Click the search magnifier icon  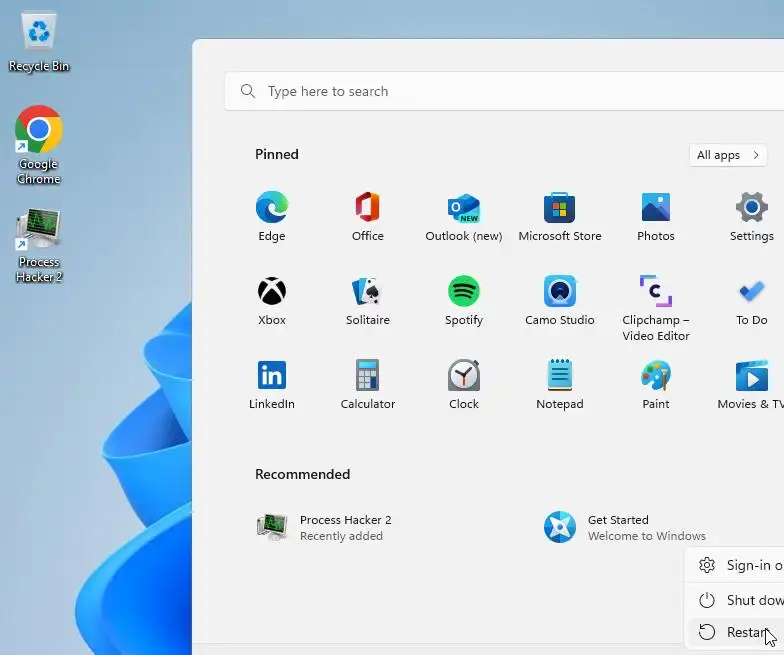click(248, 91)
